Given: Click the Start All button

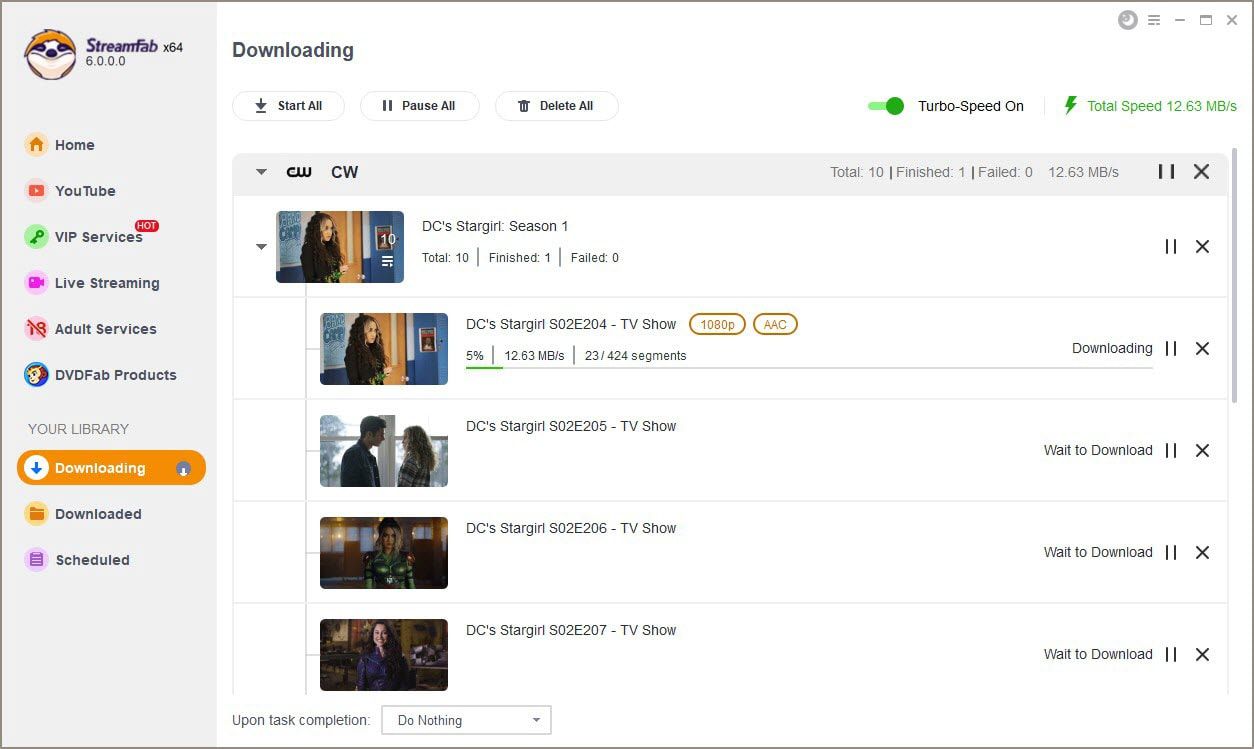Looking at the screenshot, I should pos(288,105).
